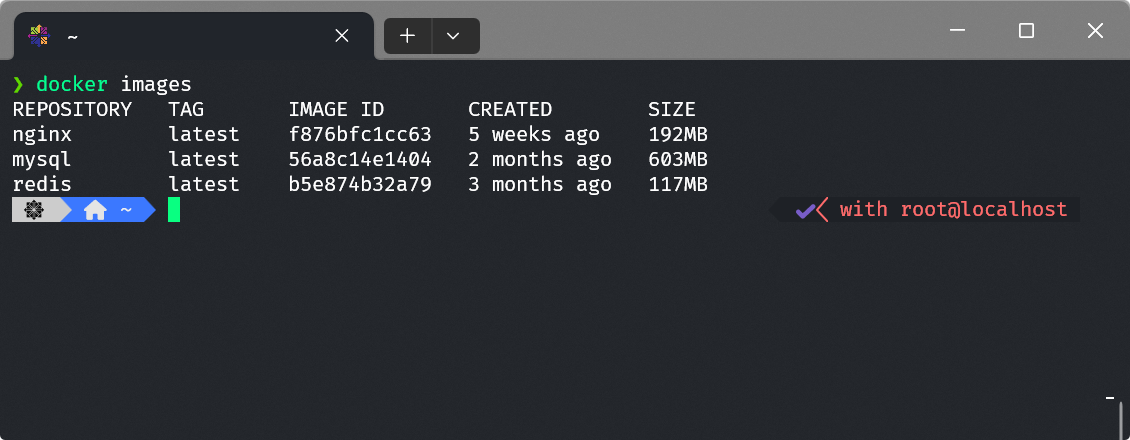
Task: Open a new tab with the plus button
Action: point(408,36)
